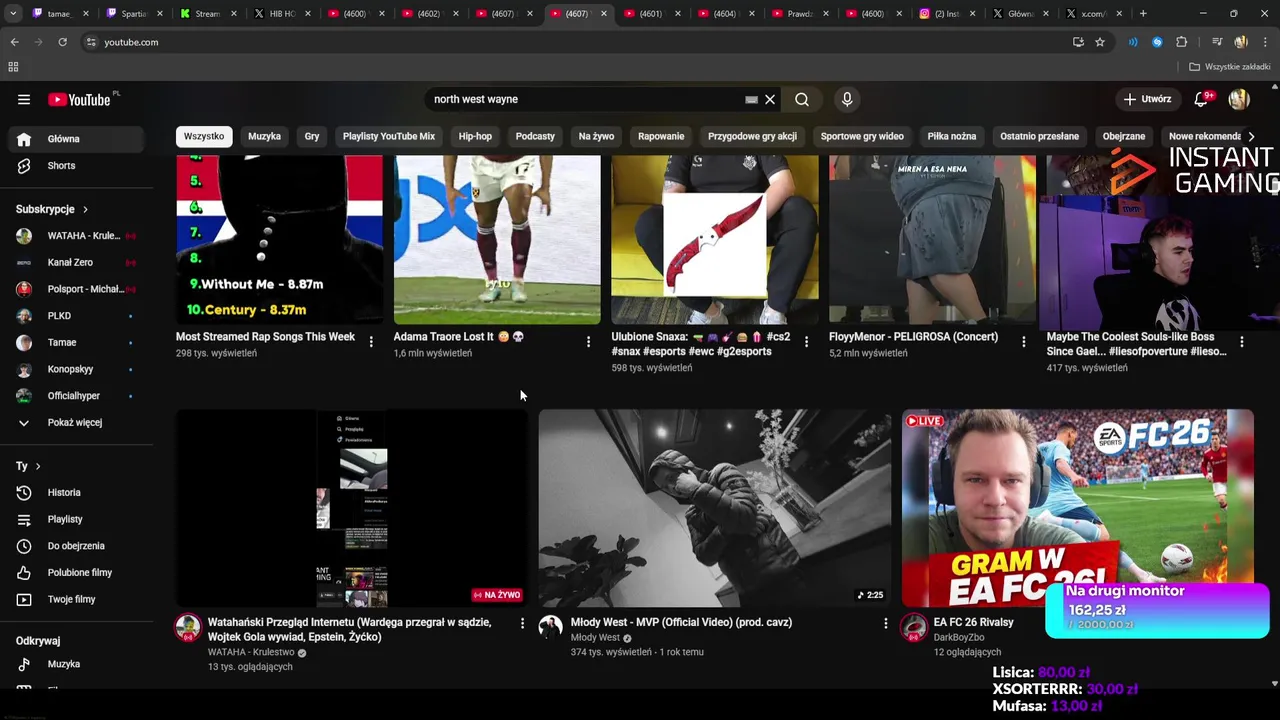The height and width of the screenshot is (720, 1280).
Task: Select the Piłka nożna chip
Action: [x=952, y=136]
